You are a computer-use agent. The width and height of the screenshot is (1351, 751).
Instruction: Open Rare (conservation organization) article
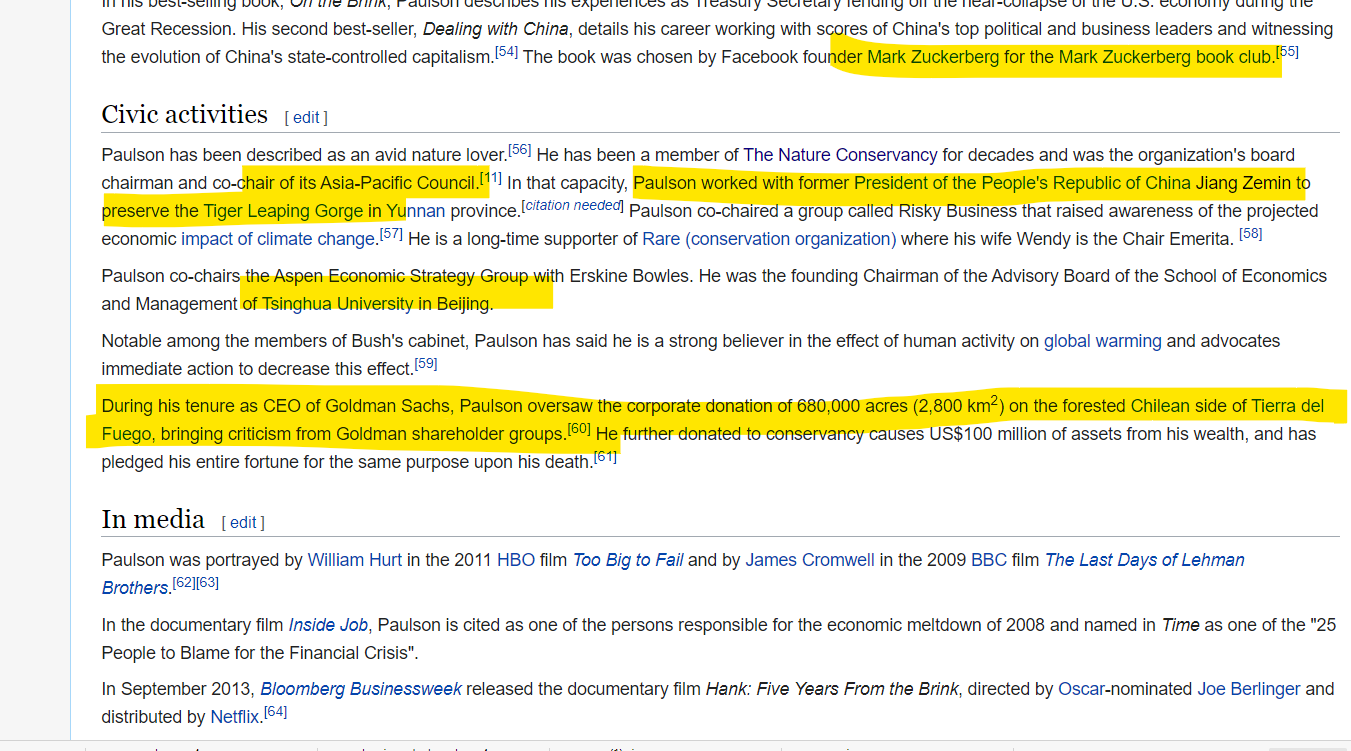769,239
